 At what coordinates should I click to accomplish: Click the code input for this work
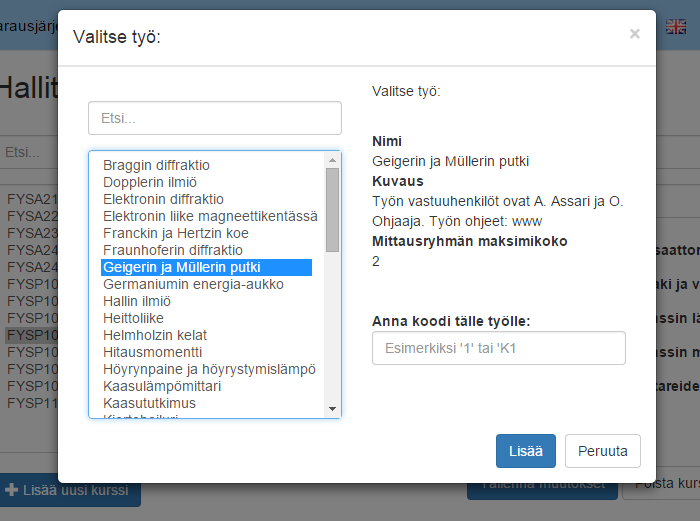[x=499, y=348]
